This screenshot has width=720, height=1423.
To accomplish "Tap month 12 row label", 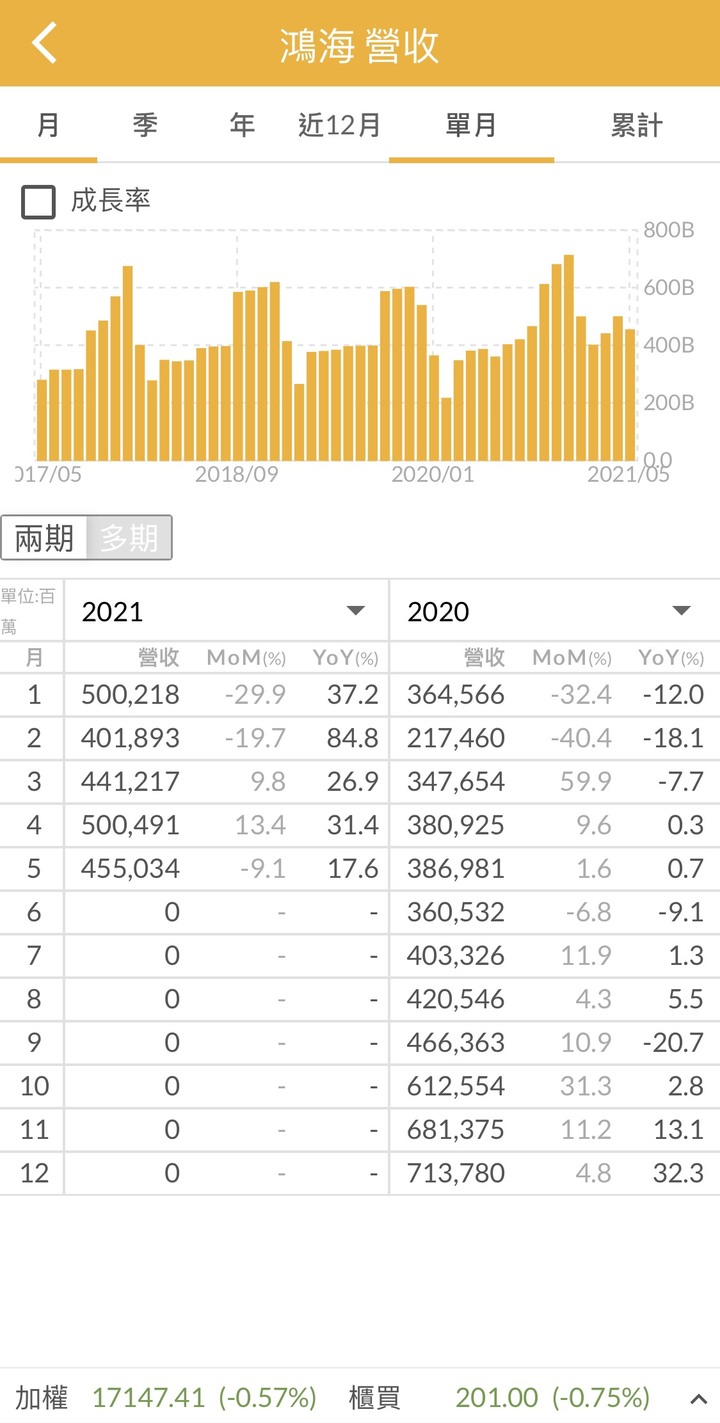I will (34, 1173).
